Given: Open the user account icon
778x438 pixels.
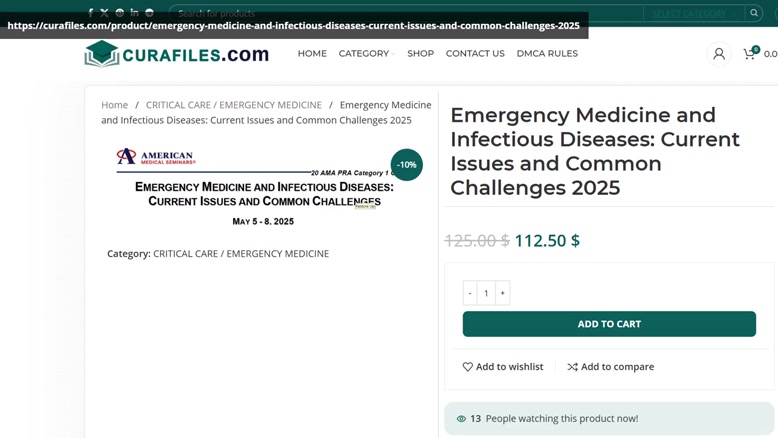Looking at the screenshot, I should point(719,54).
